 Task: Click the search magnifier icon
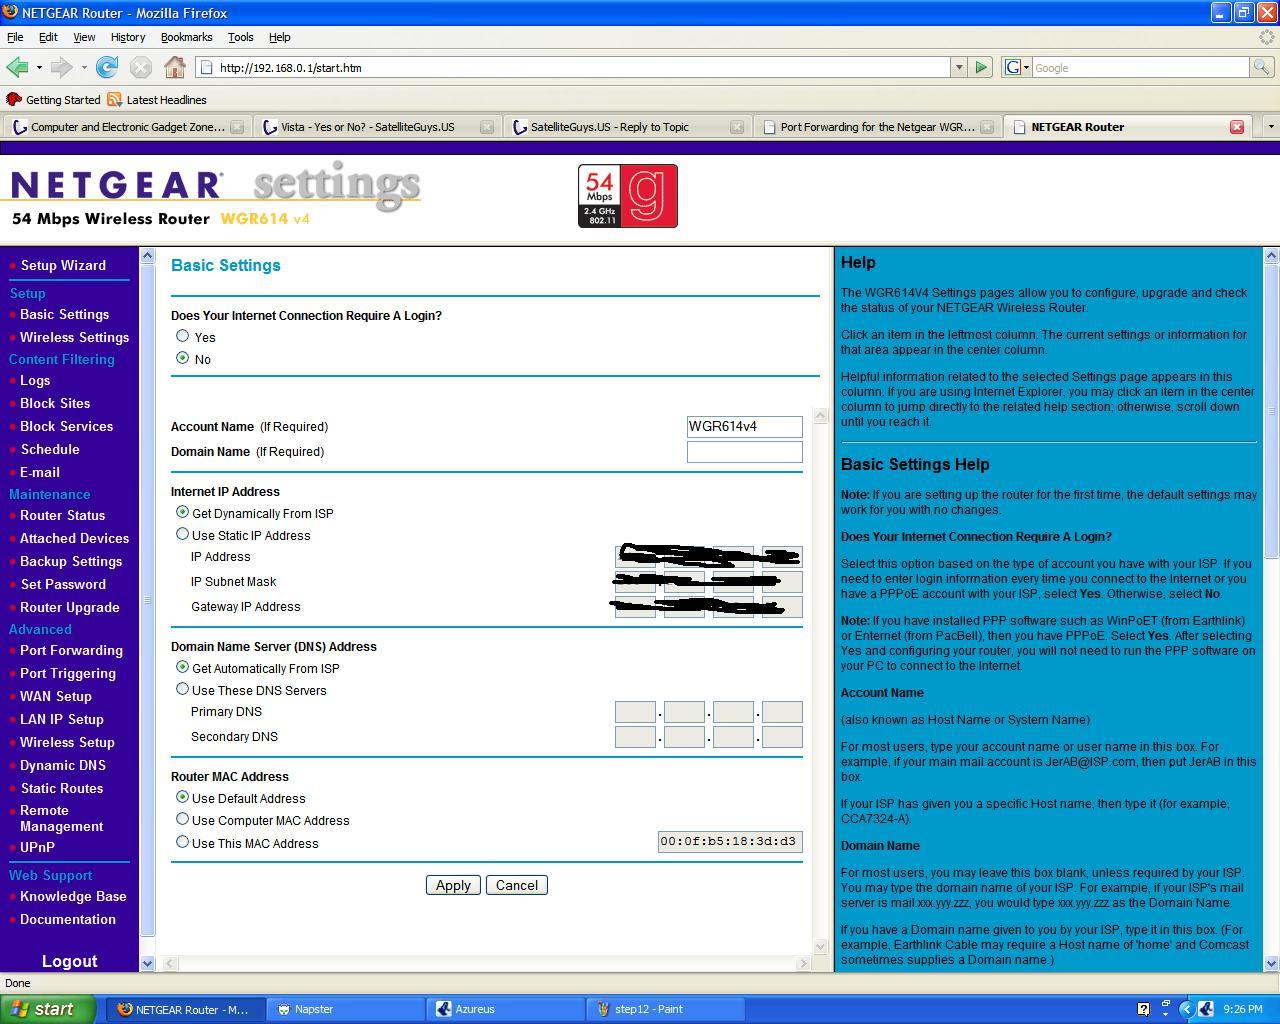click(1262, 67)
